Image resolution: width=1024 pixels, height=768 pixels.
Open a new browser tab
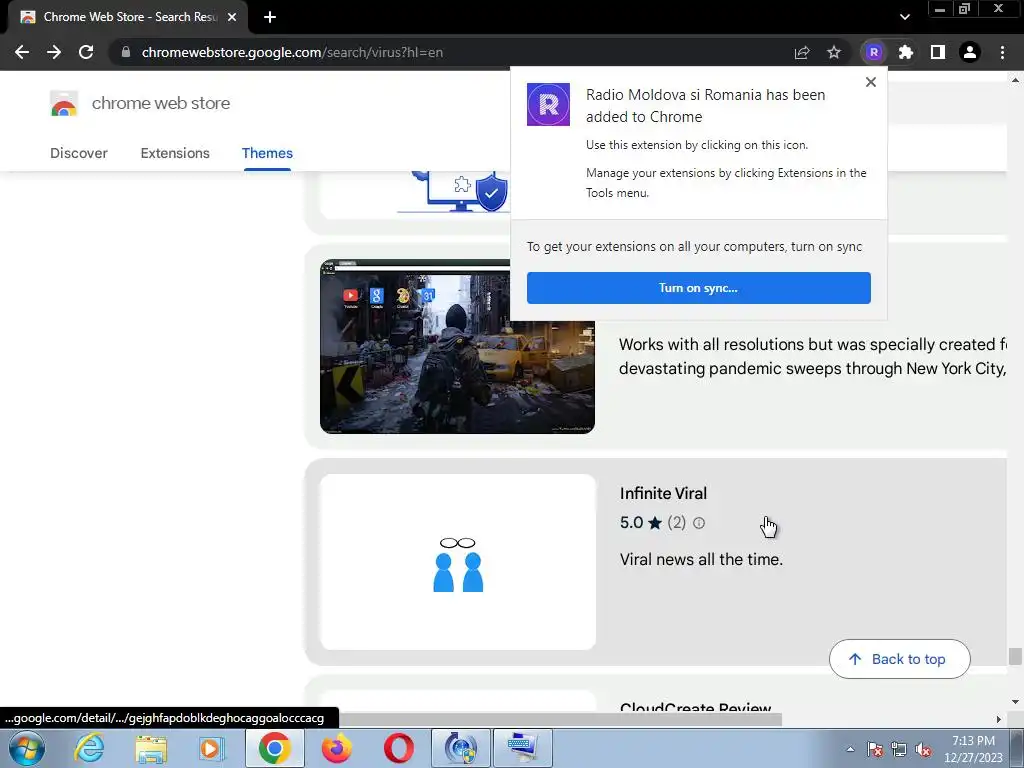tap(270, 17)
